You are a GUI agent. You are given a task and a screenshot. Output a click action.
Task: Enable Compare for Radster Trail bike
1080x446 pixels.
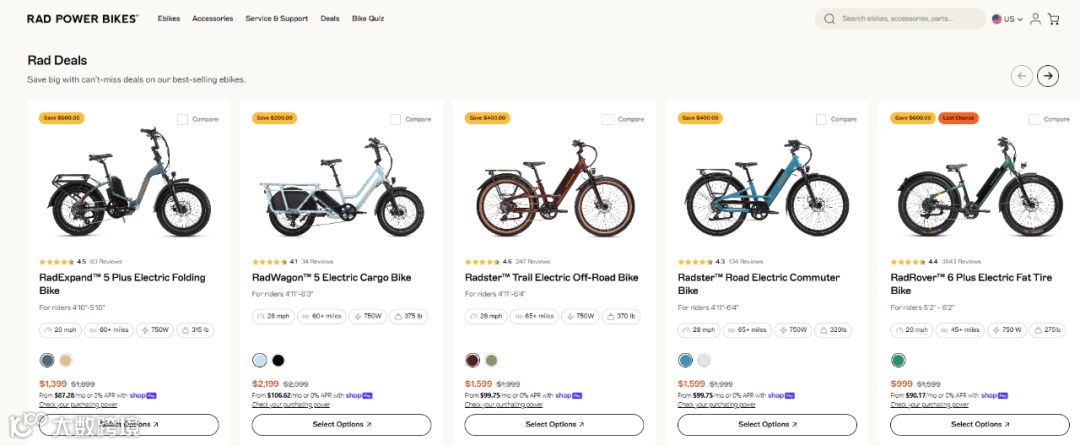[609, 119]
